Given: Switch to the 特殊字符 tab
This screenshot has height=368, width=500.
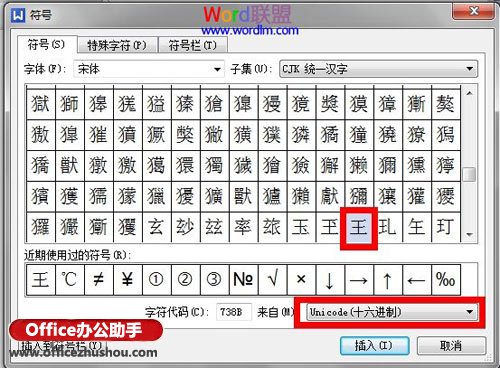Looking at the screenshot, I should (117, 45).
